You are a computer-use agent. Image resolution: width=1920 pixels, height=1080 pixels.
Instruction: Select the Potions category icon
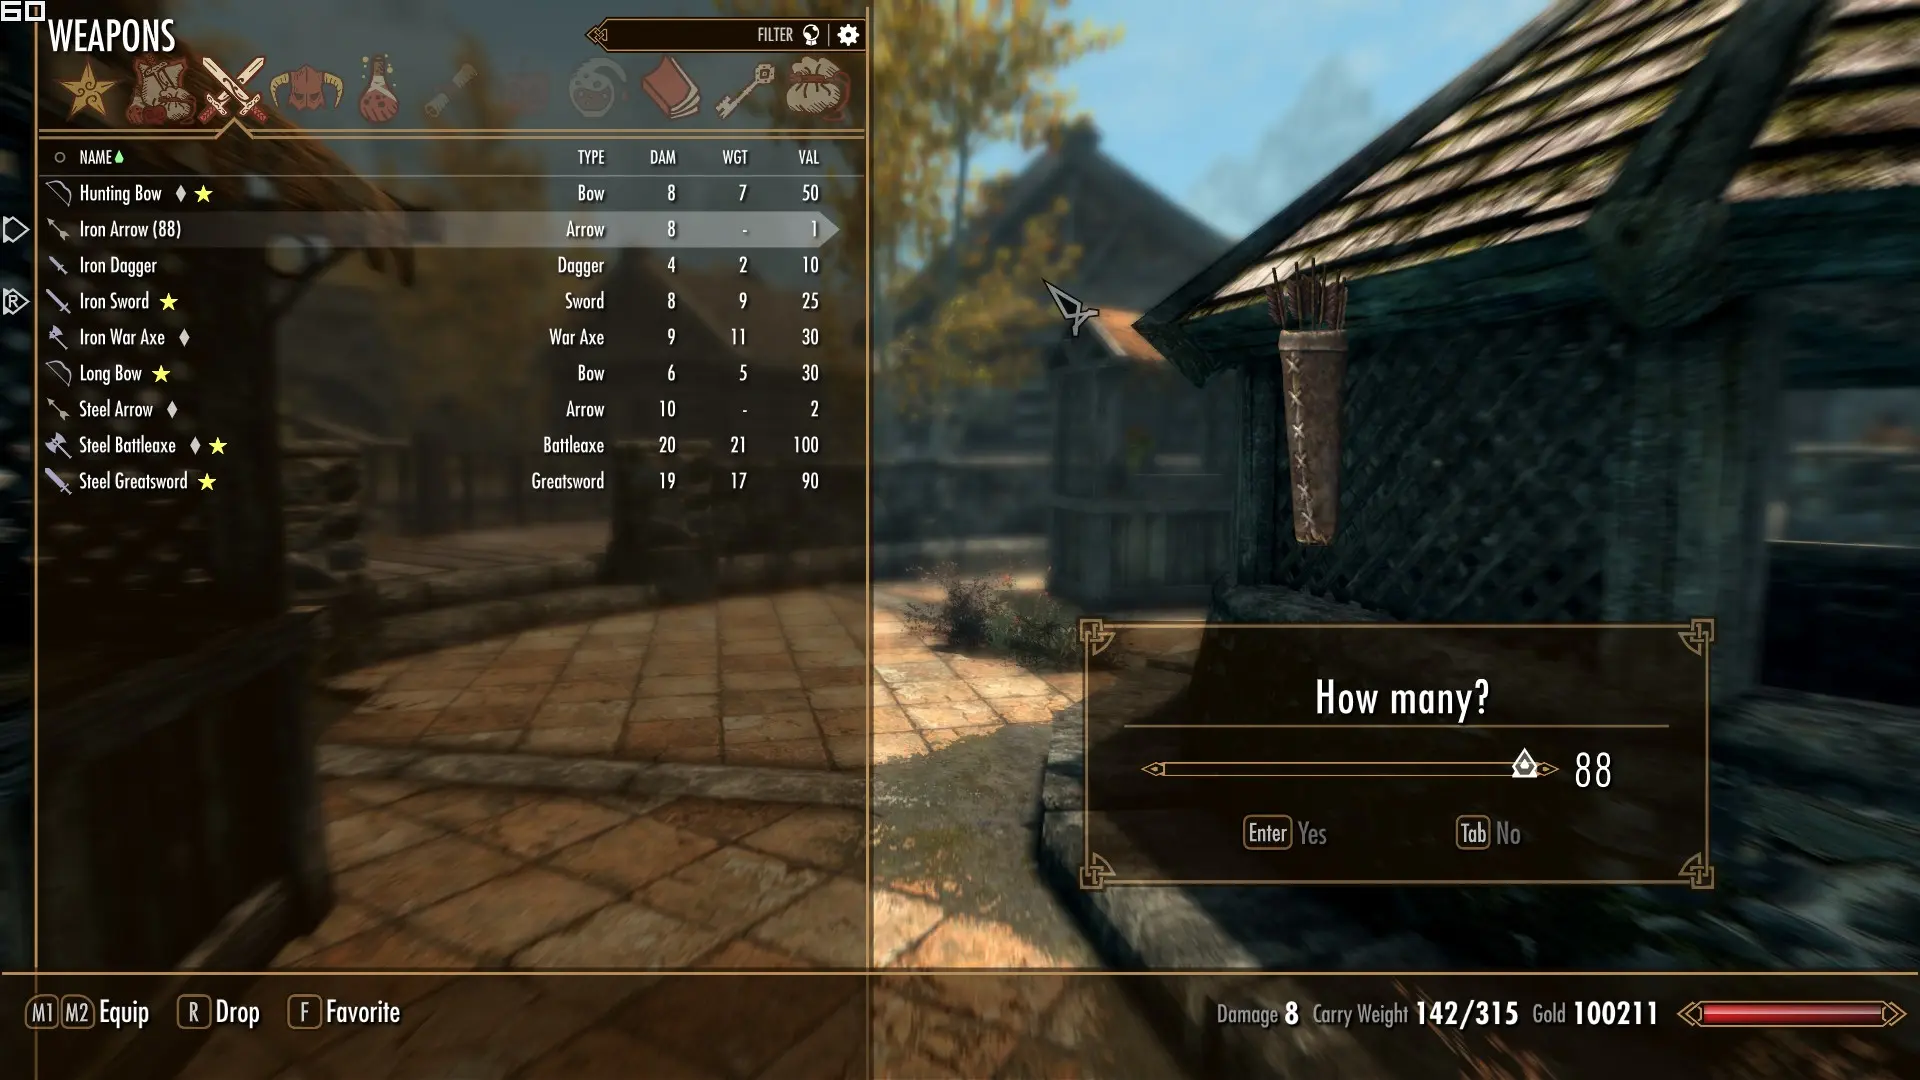tap(377, 88)
